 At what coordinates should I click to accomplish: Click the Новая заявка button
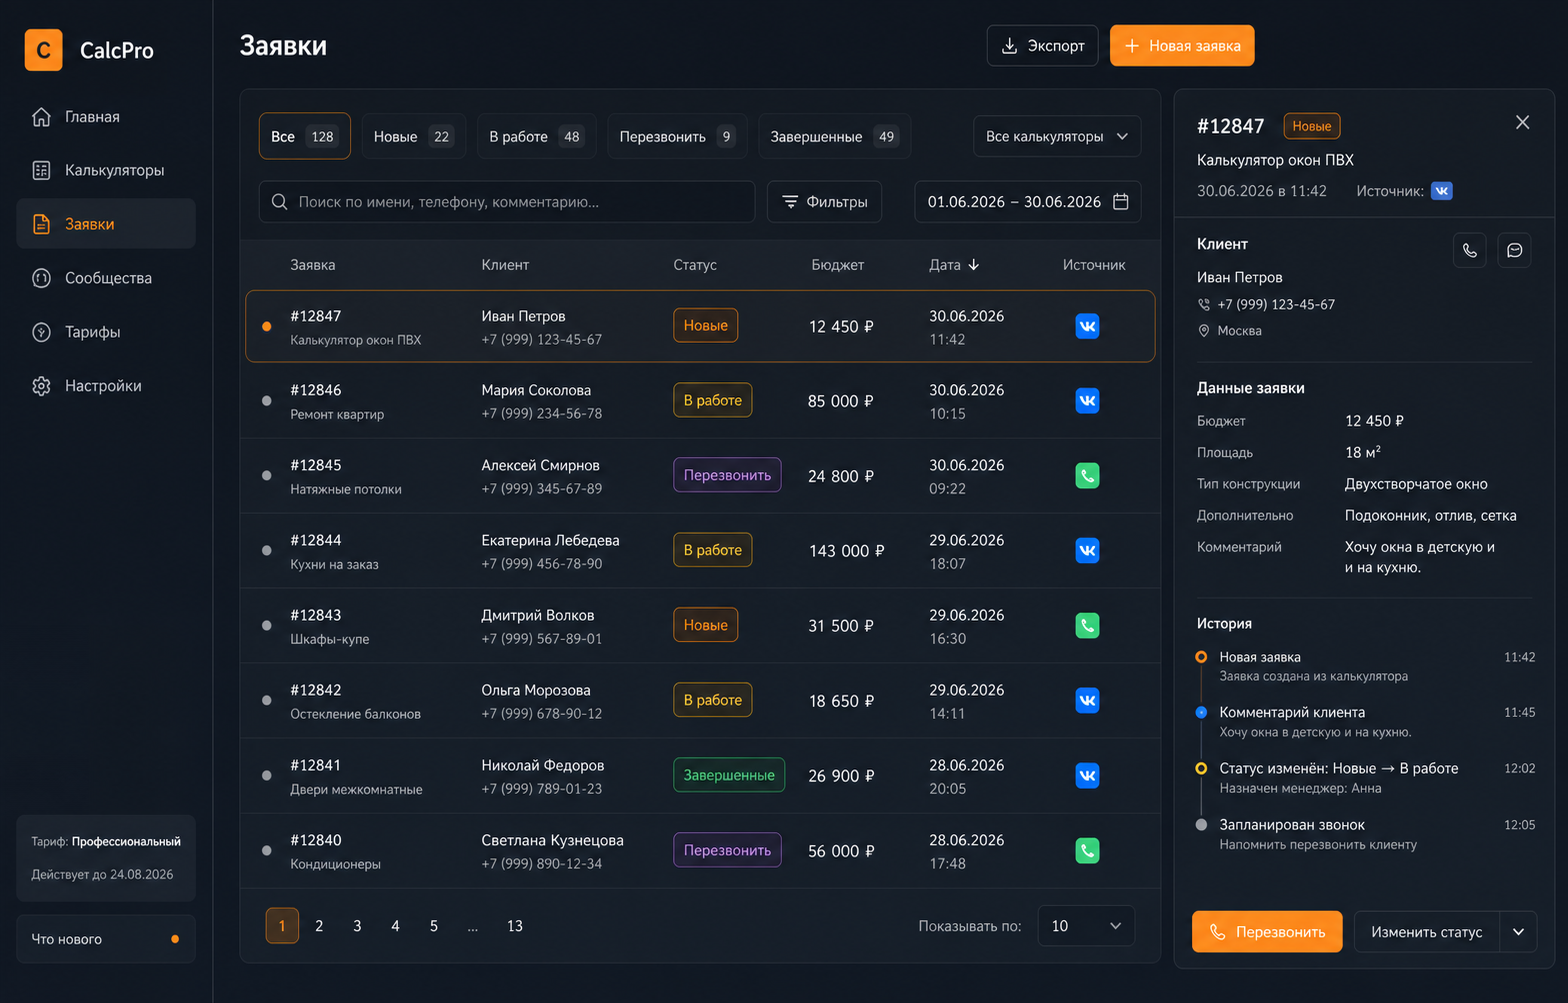pos(1182,46)
